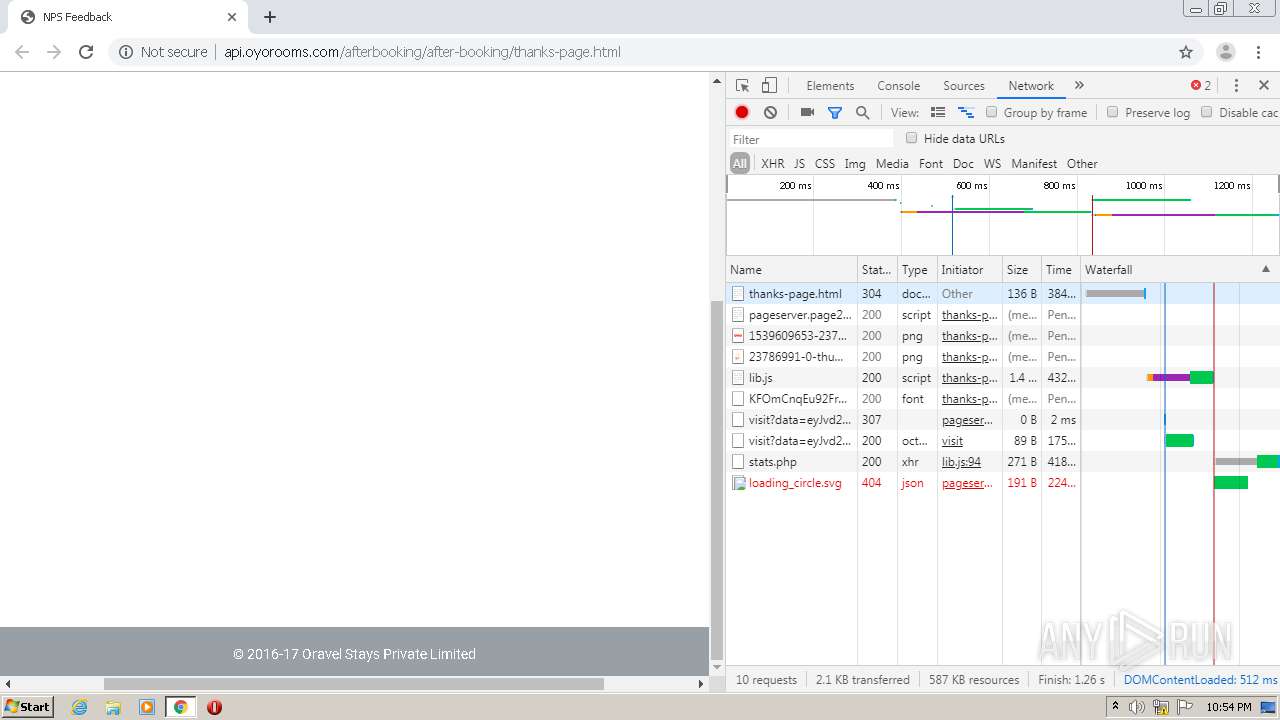Check Hide data URLs

click(911, 138)
